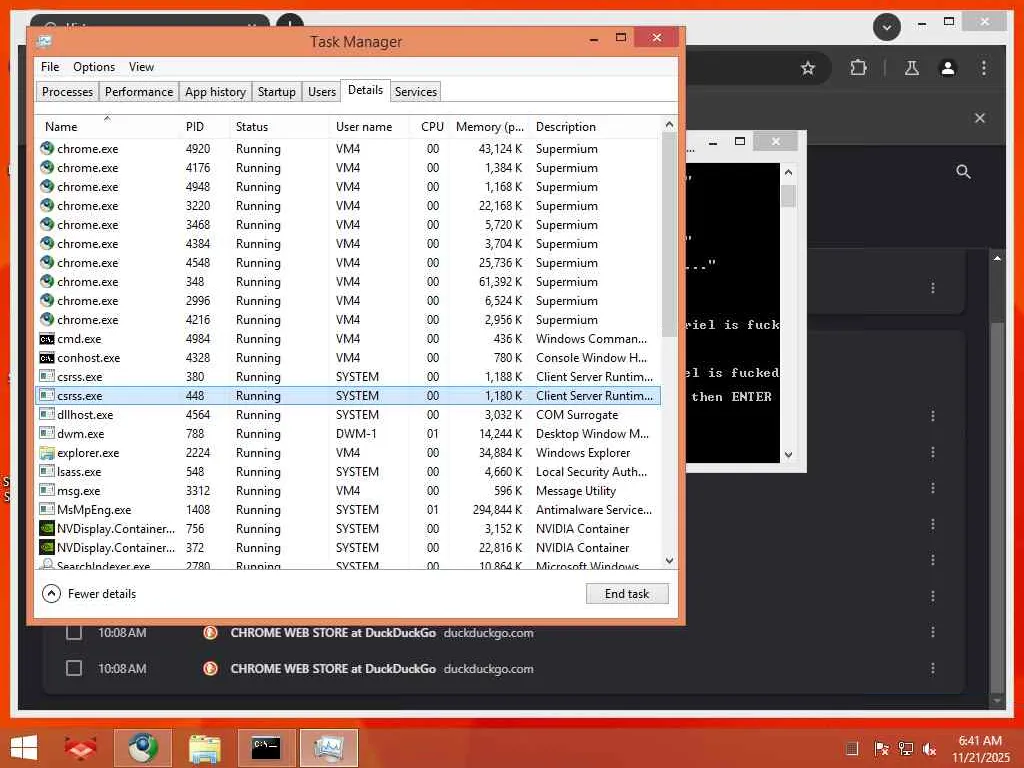
Task: Open the browser three-dot main menu
Action: click(984, 68)
